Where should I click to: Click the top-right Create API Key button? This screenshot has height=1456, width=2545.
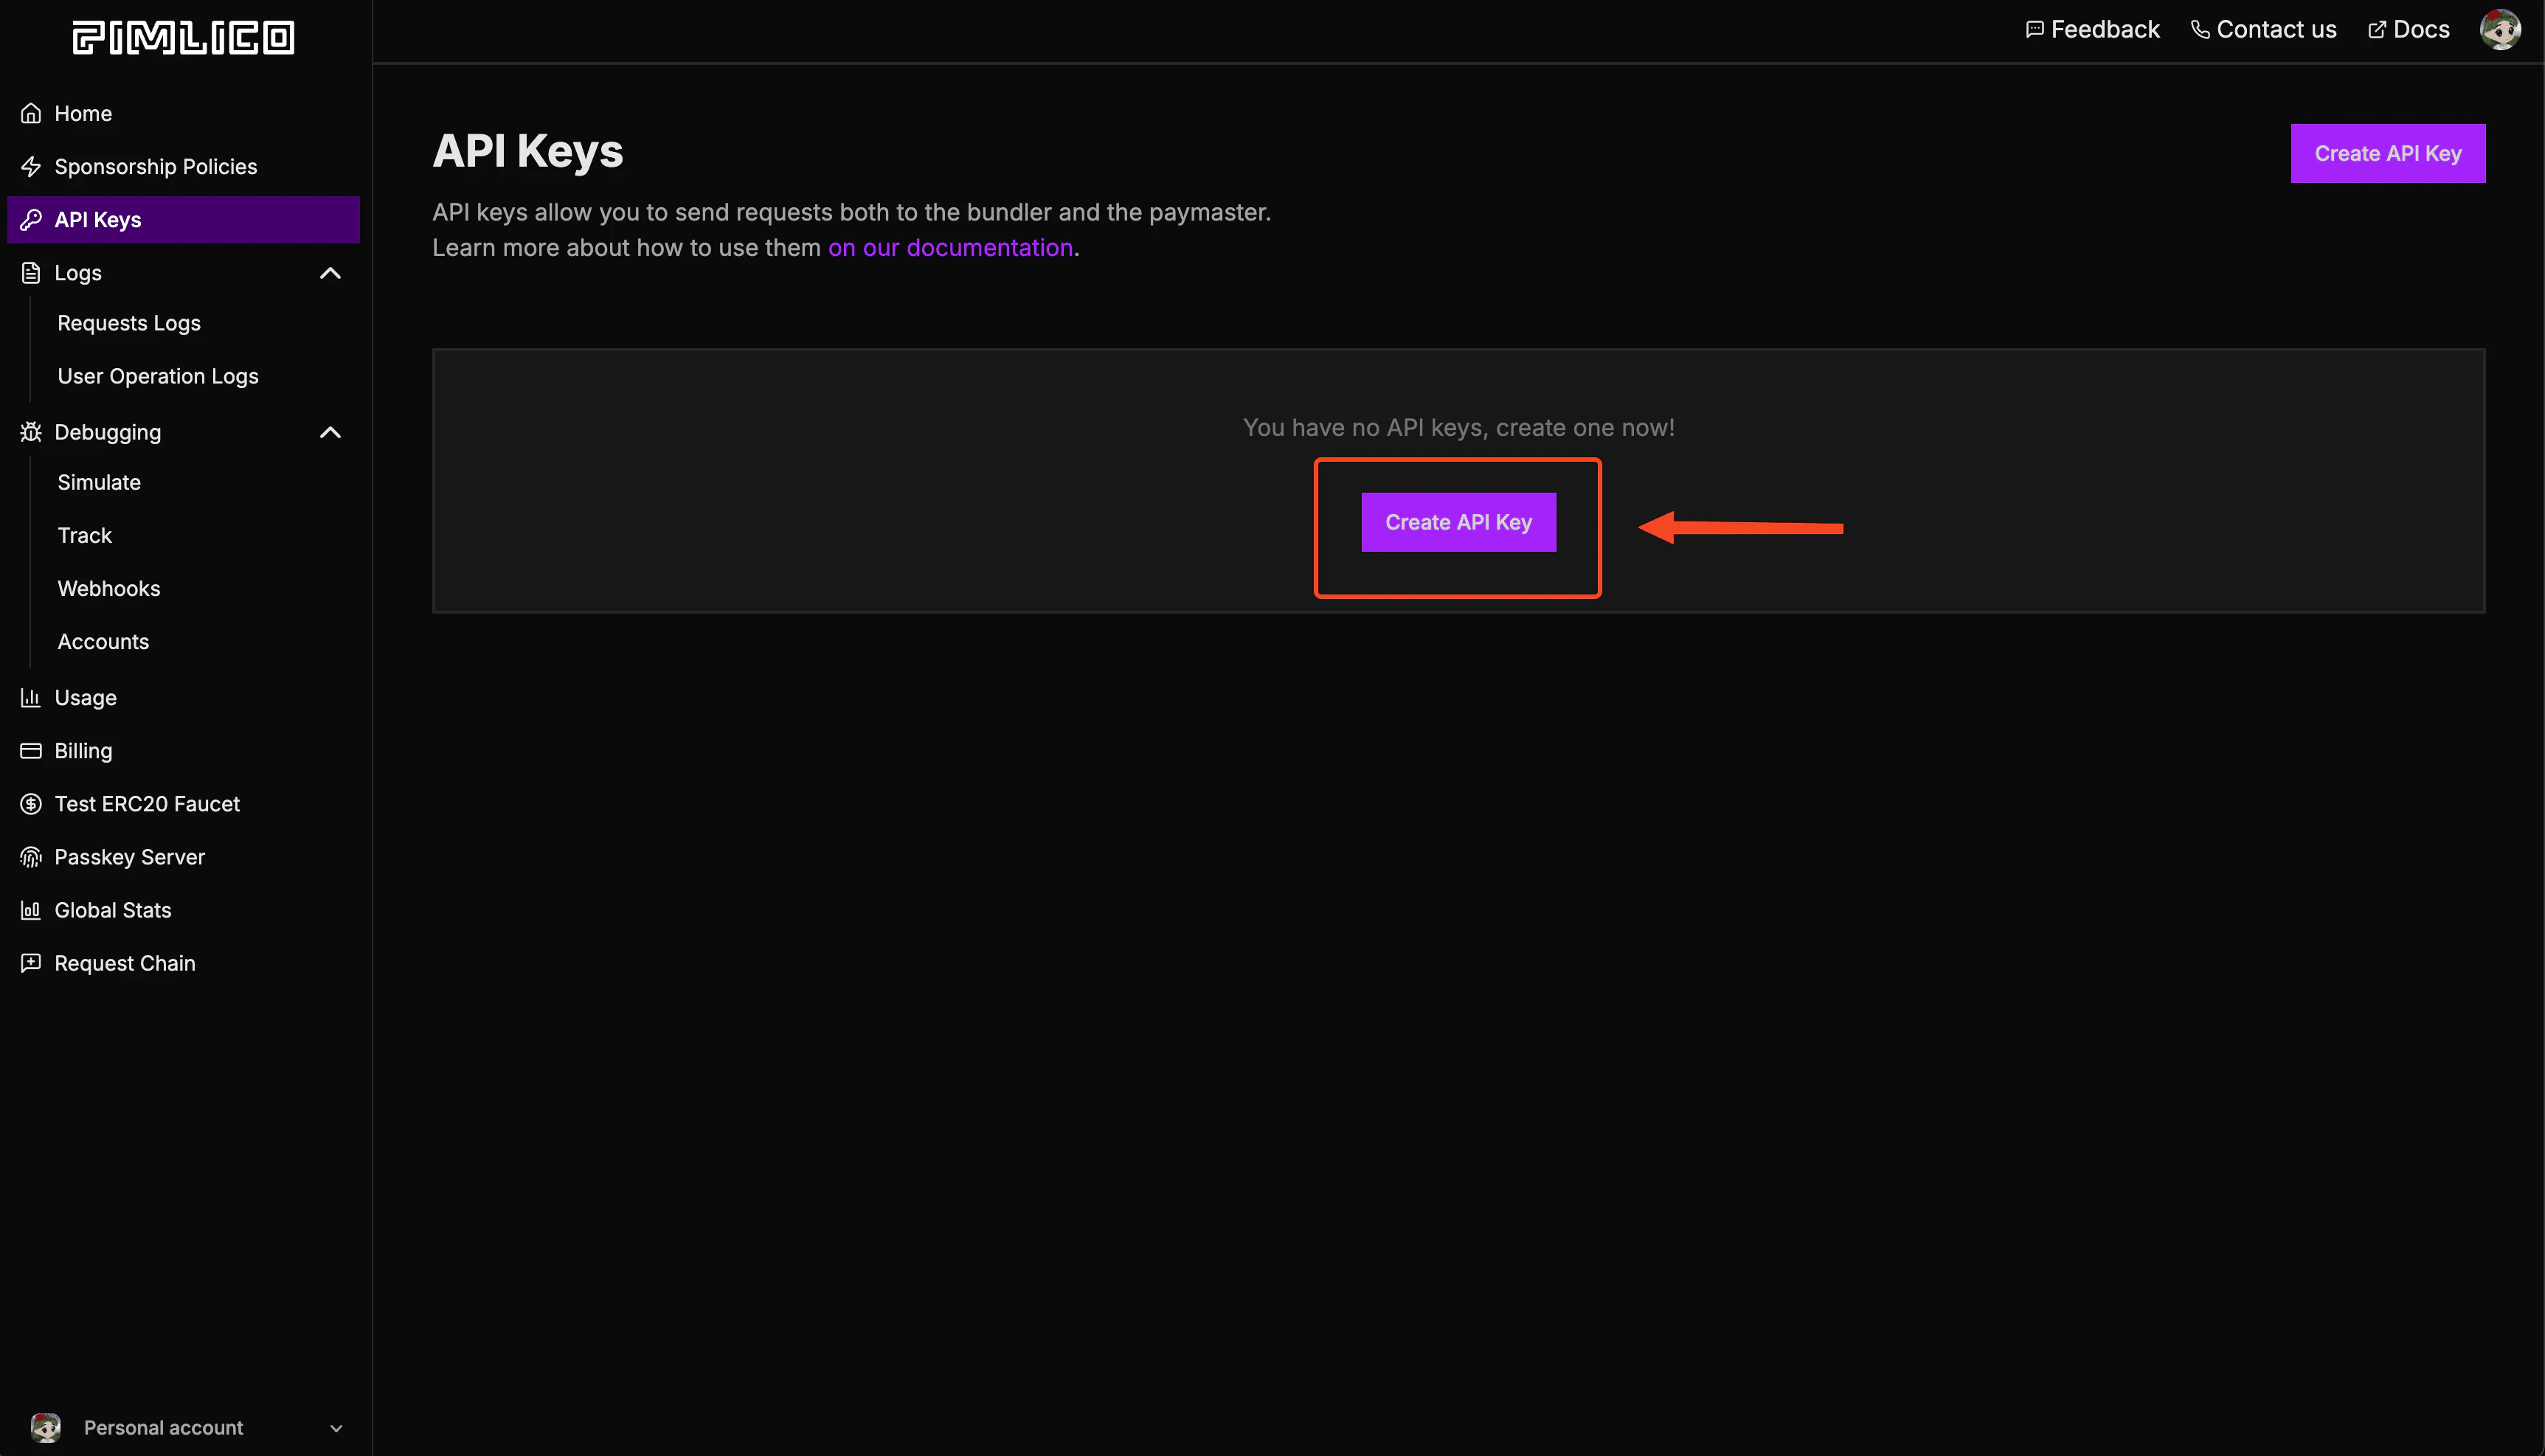(2387, 153)
